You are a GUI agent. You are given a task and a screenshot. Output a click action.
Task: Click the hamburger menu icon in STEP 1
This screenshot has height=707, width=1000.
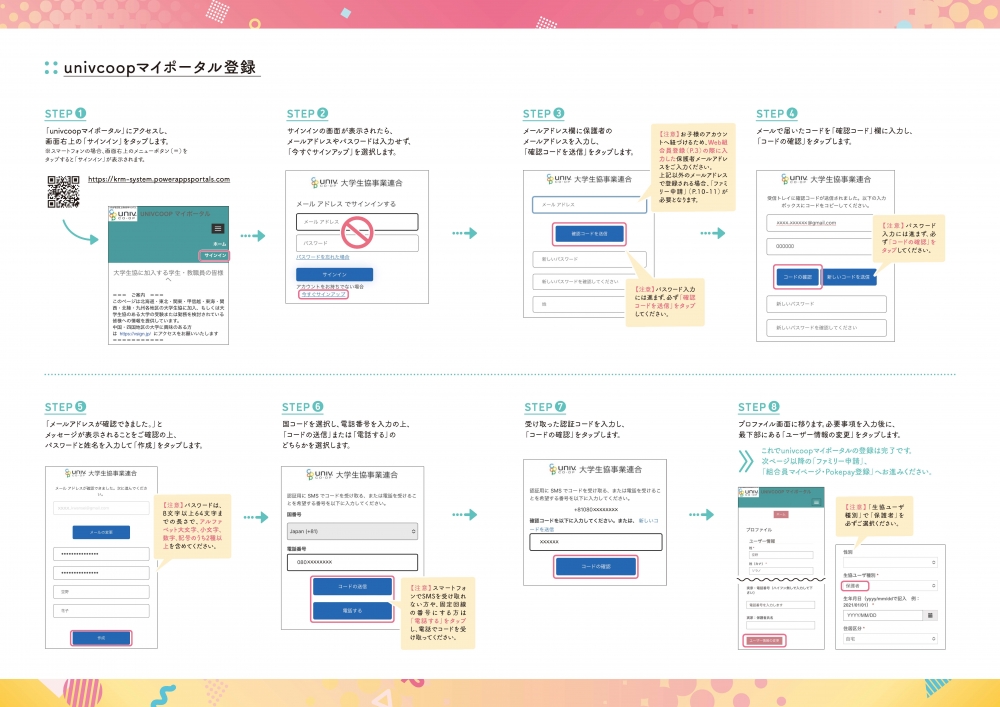(218, 229)
